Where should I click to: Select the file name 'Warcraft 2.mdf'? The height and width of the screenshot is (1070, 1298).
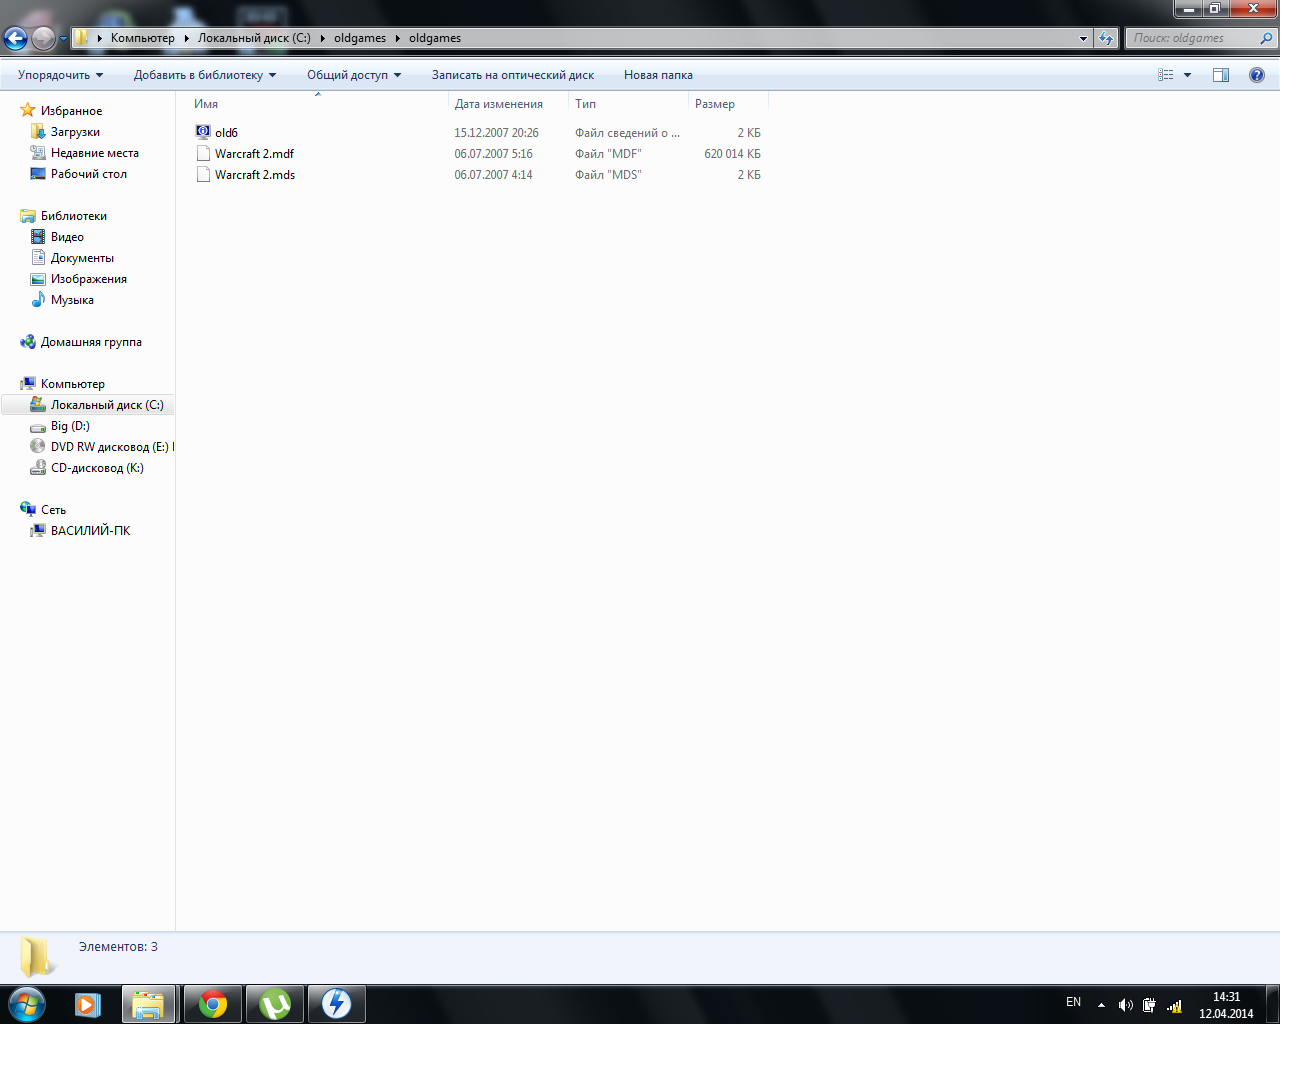[x=254, y=154]
